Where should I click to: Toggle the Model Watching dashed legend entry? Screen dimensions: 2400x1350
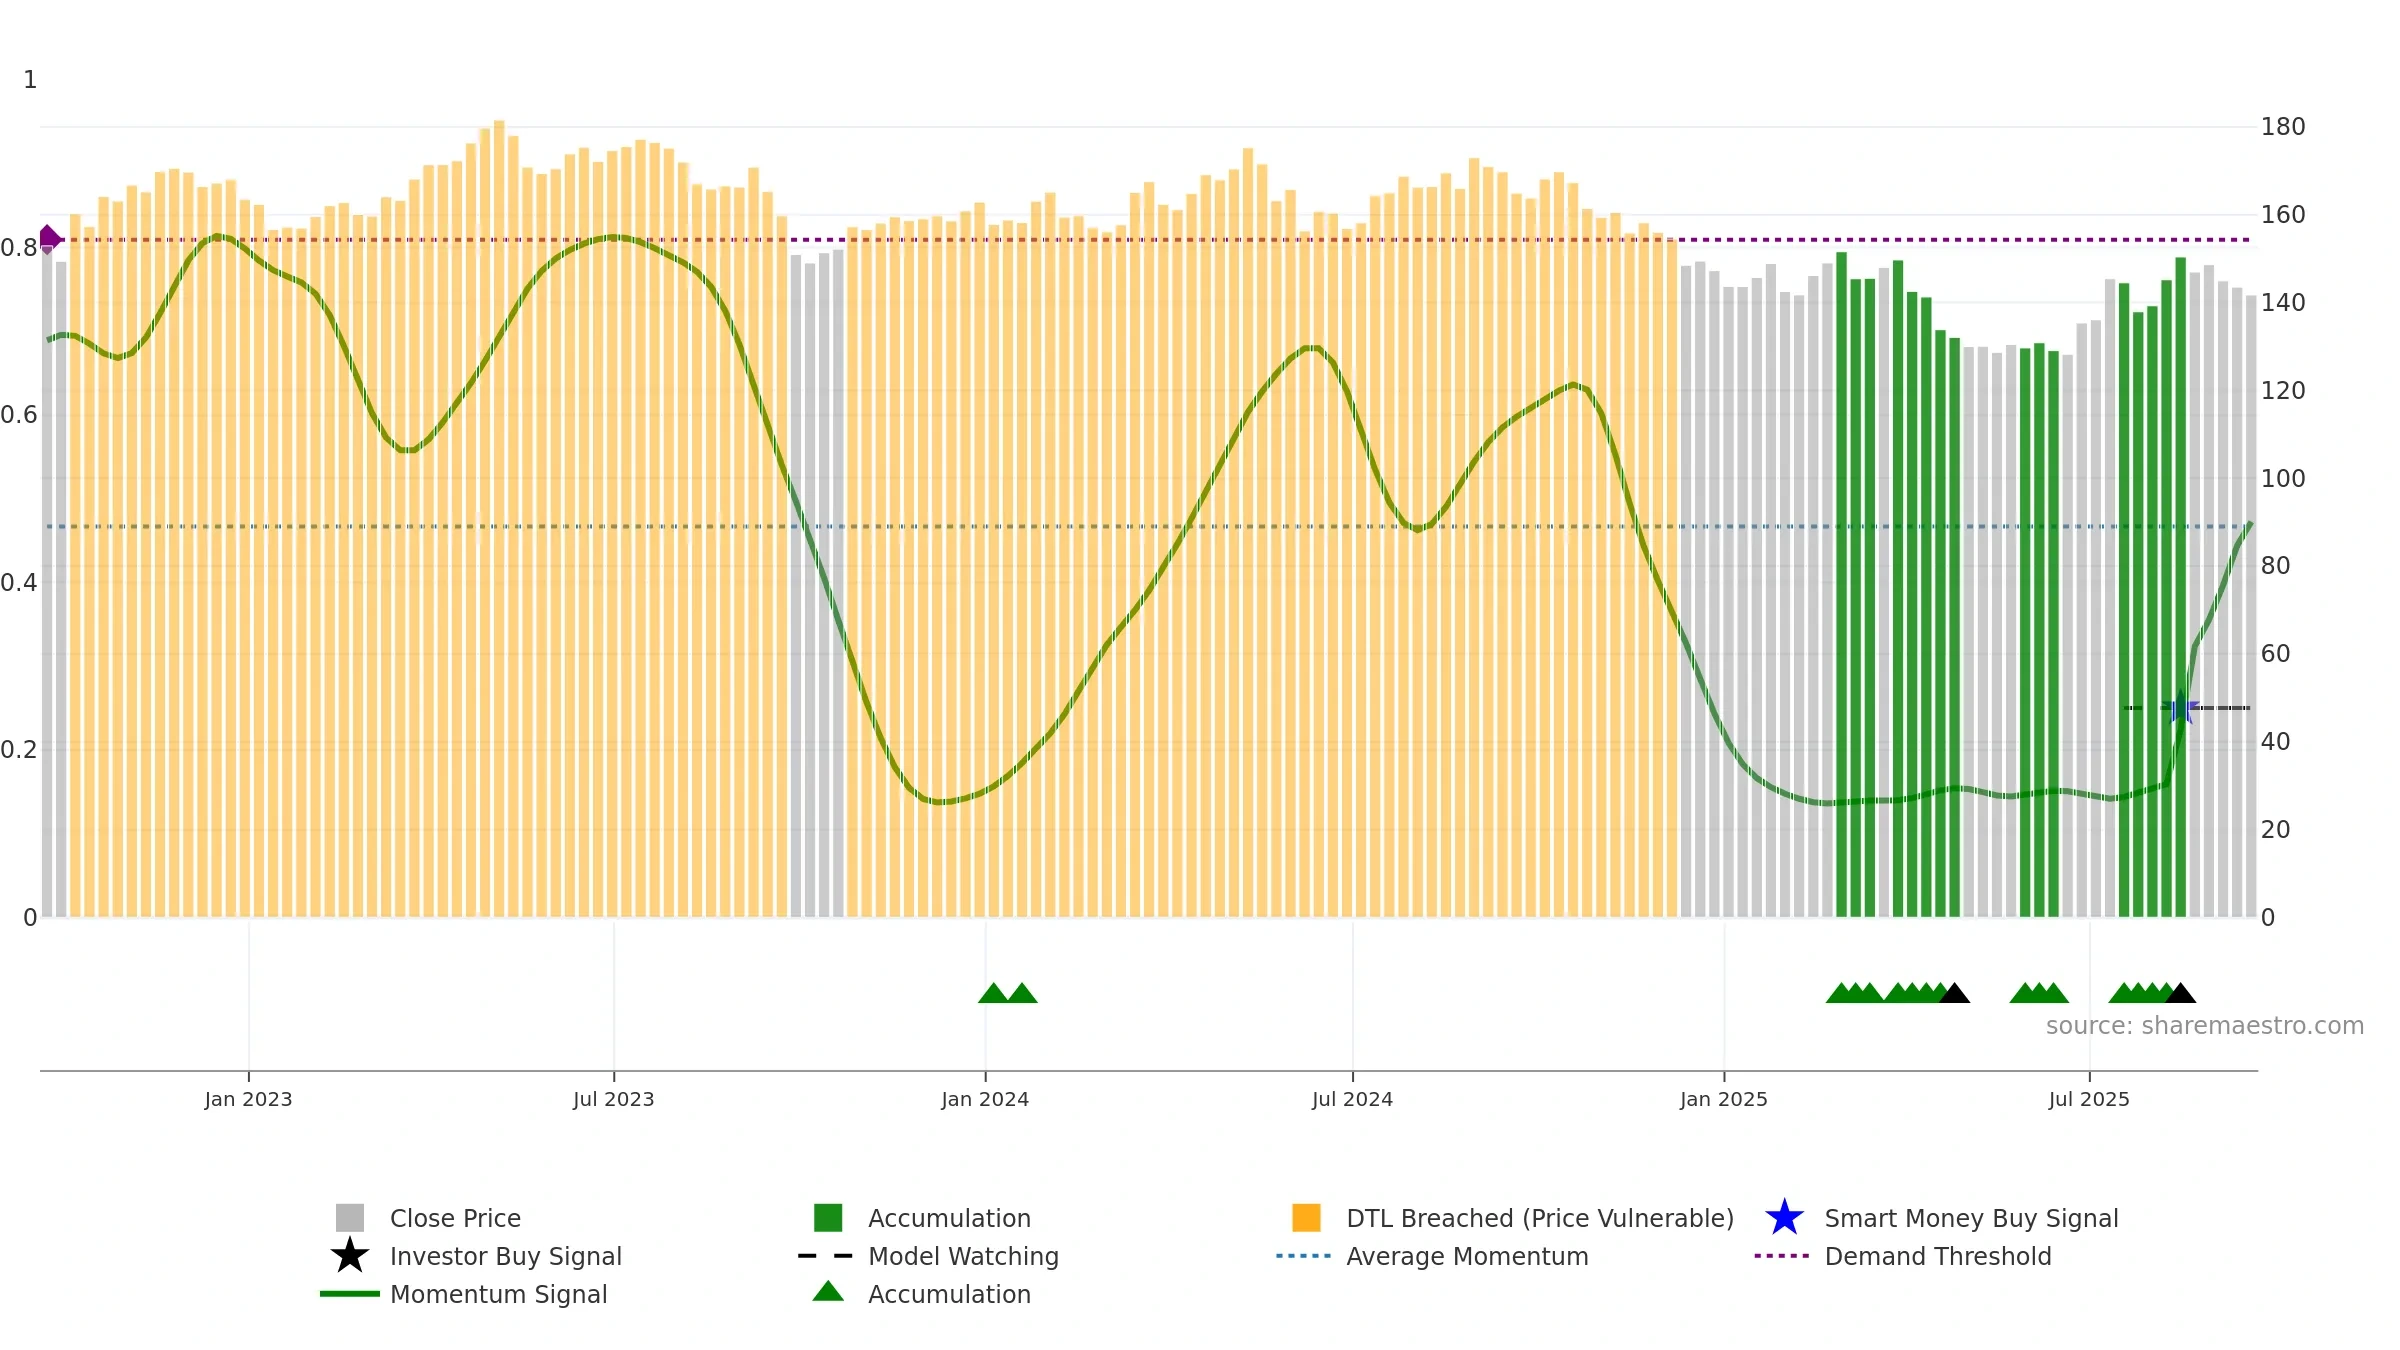[929, 1256]
